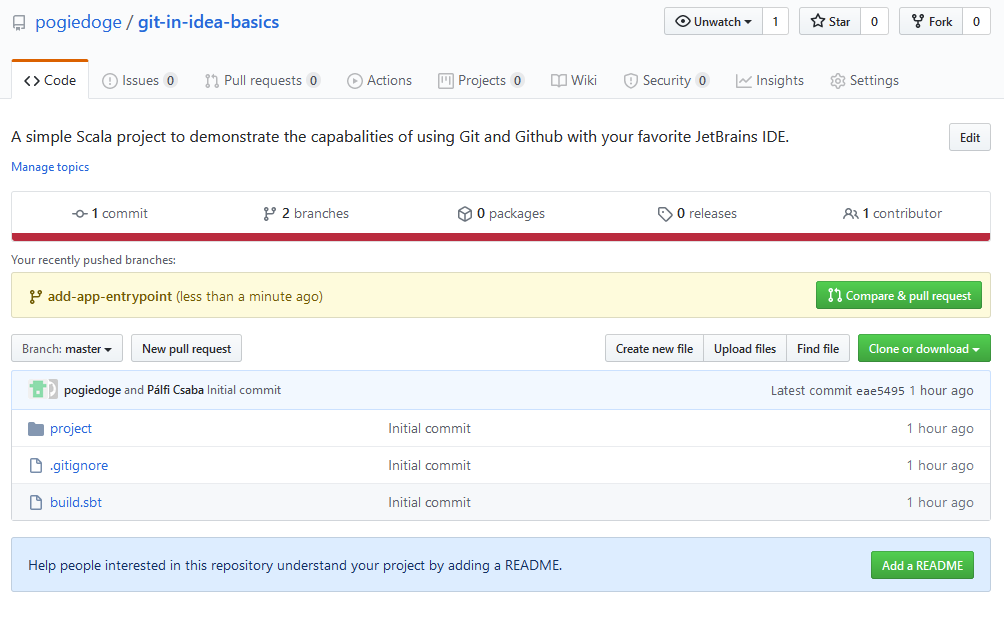Viewport: 1004px width, 627px height.
Task: Click the Find file button
Action: tap(818, 348)
